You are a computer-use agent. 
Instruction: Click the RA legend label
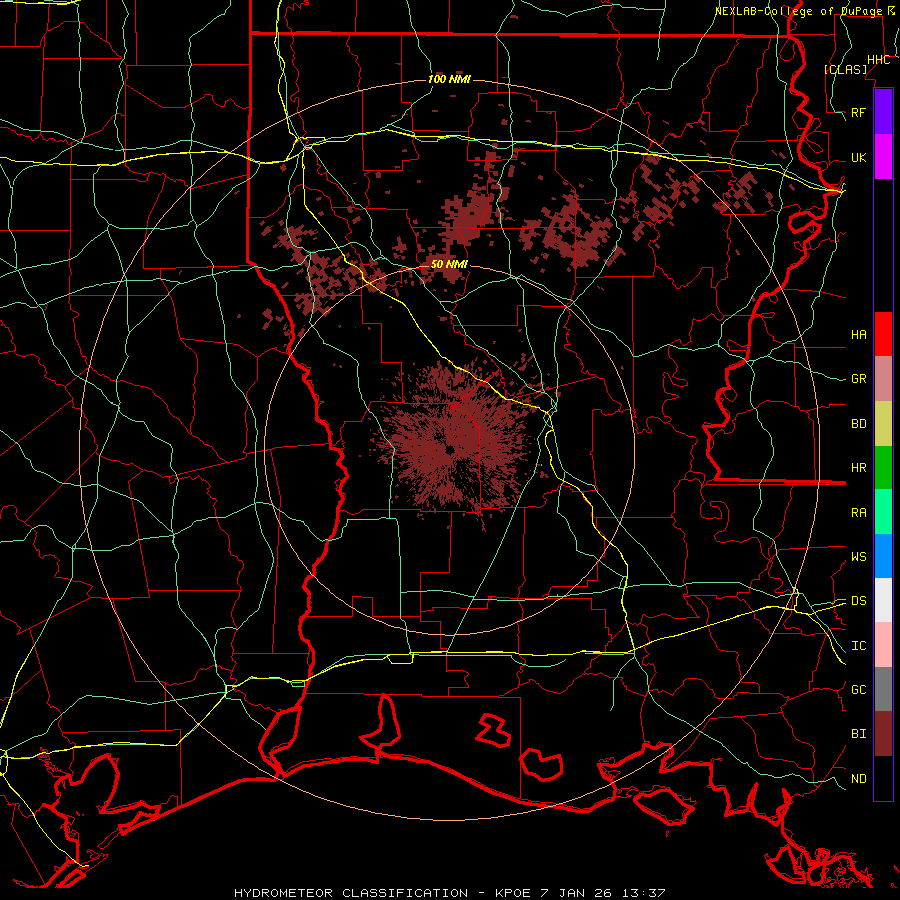click(859, 513)
